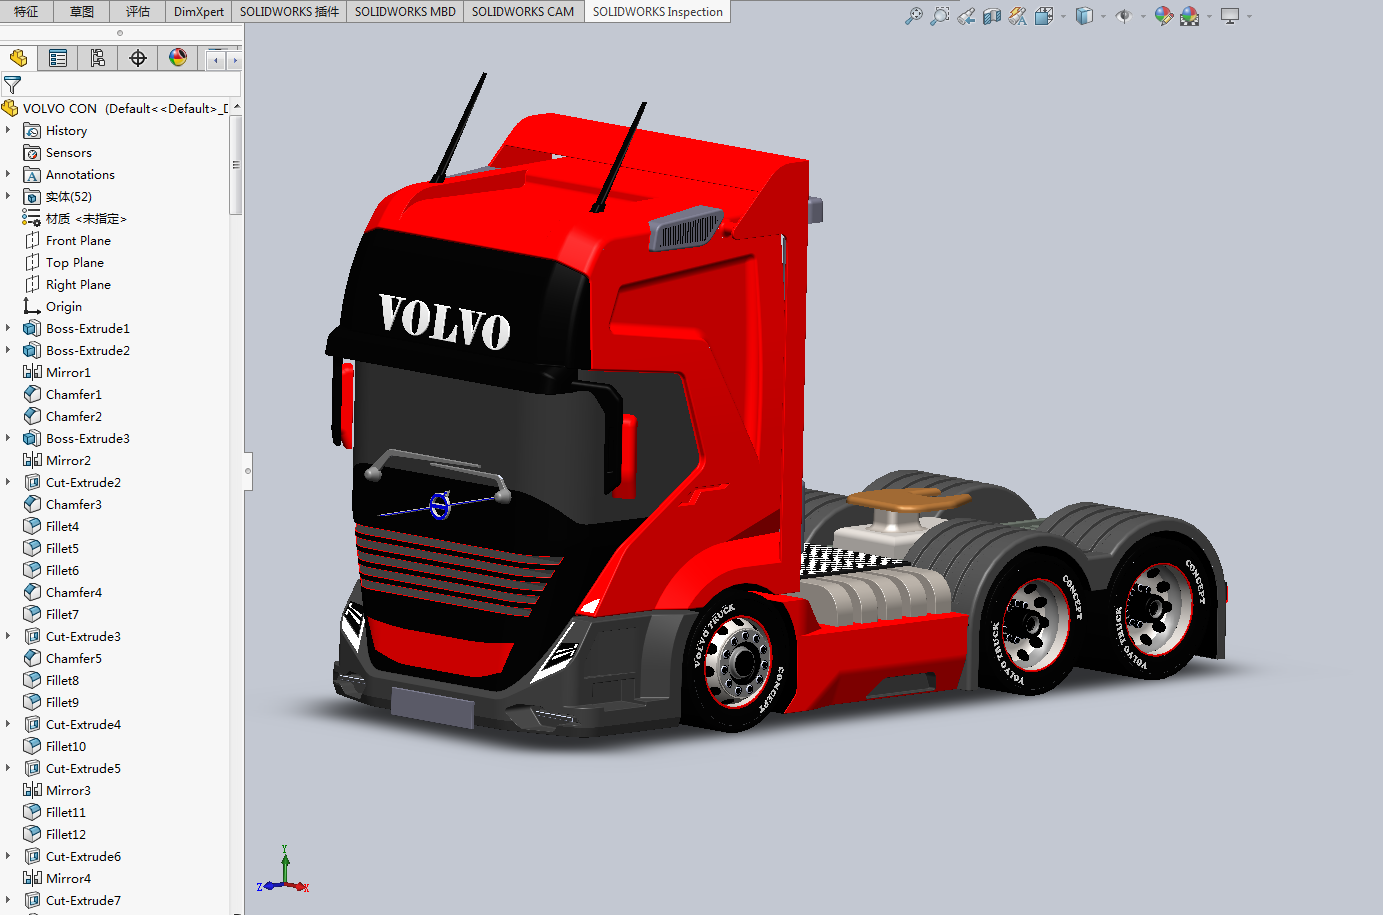
Task: Open the SOLIDWORKS 插件 tab
Action: [x=289, y=12]
